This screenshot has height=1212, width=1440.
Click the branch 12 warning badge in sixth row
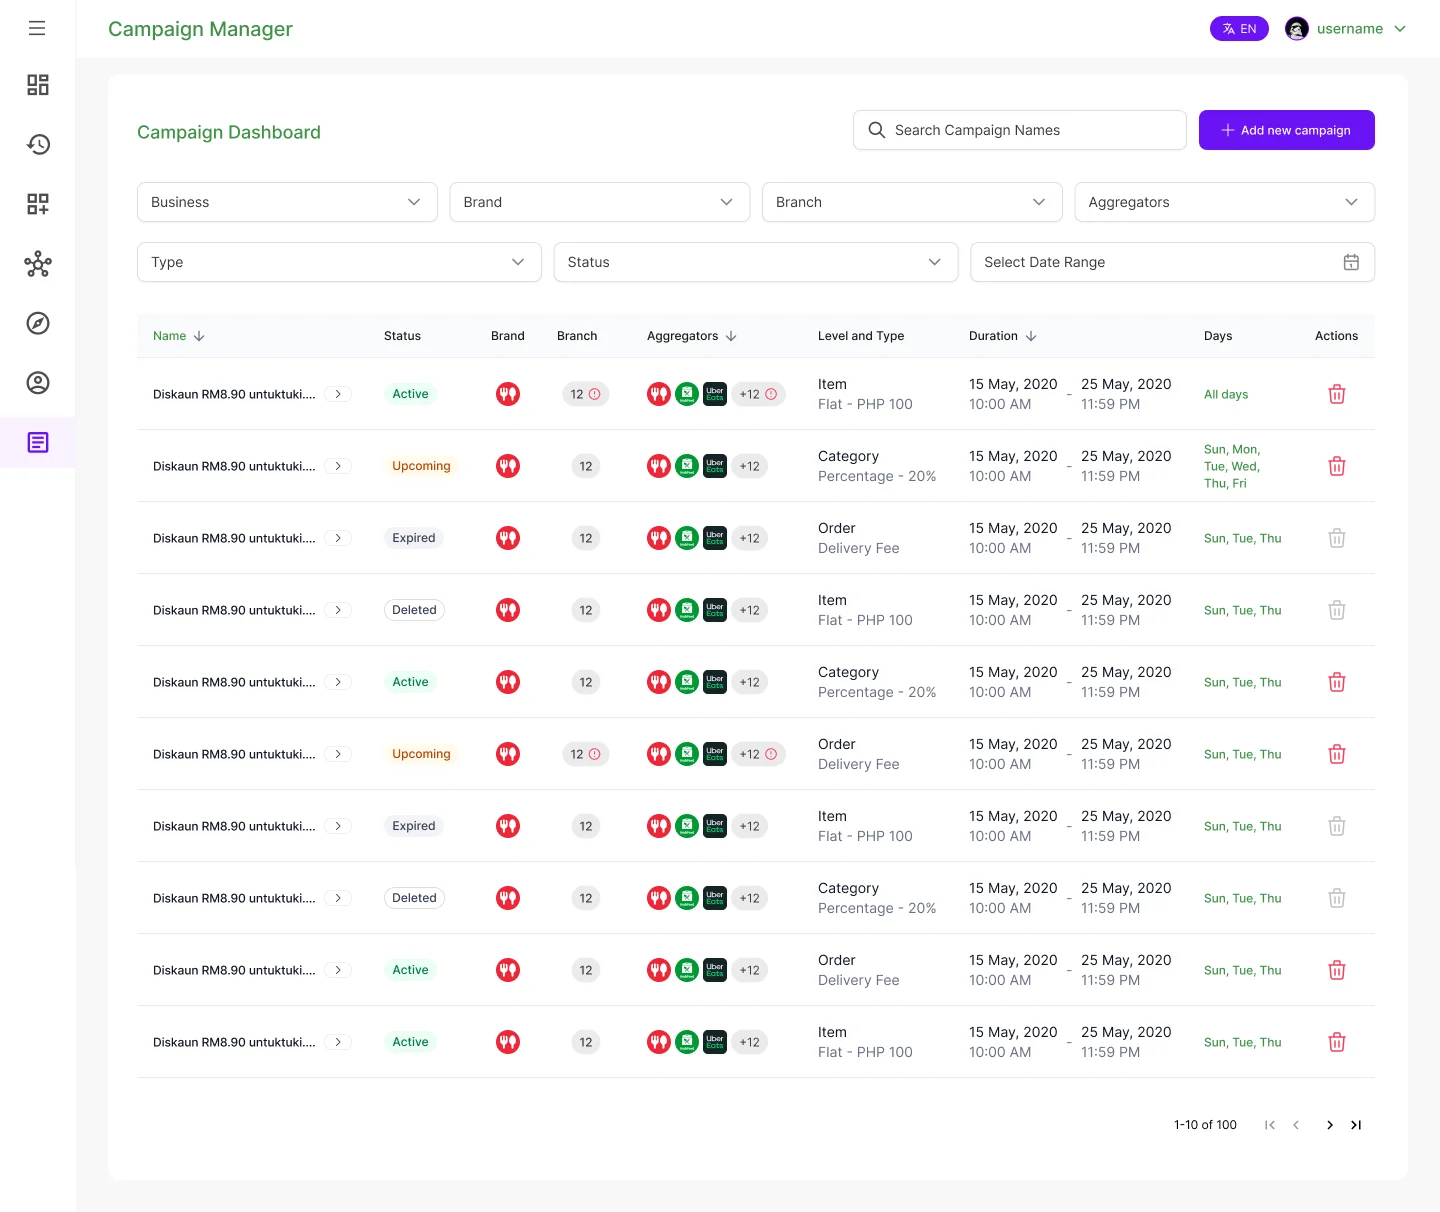tap(585, 754)
